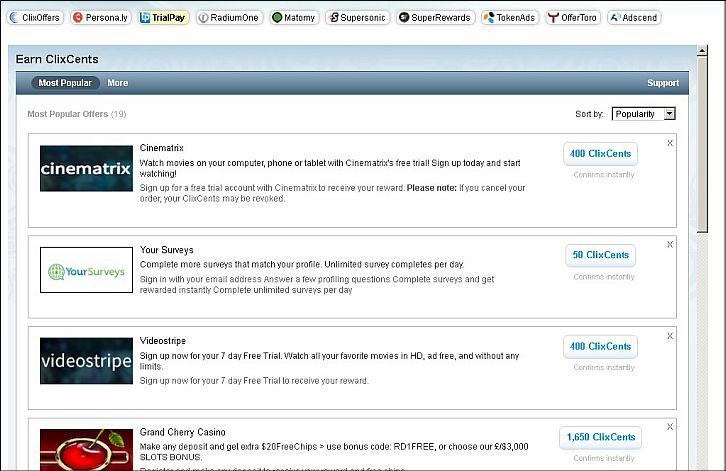Open the More offers section
The height and width of the screenshot is (471, 726).
point(118,83)
